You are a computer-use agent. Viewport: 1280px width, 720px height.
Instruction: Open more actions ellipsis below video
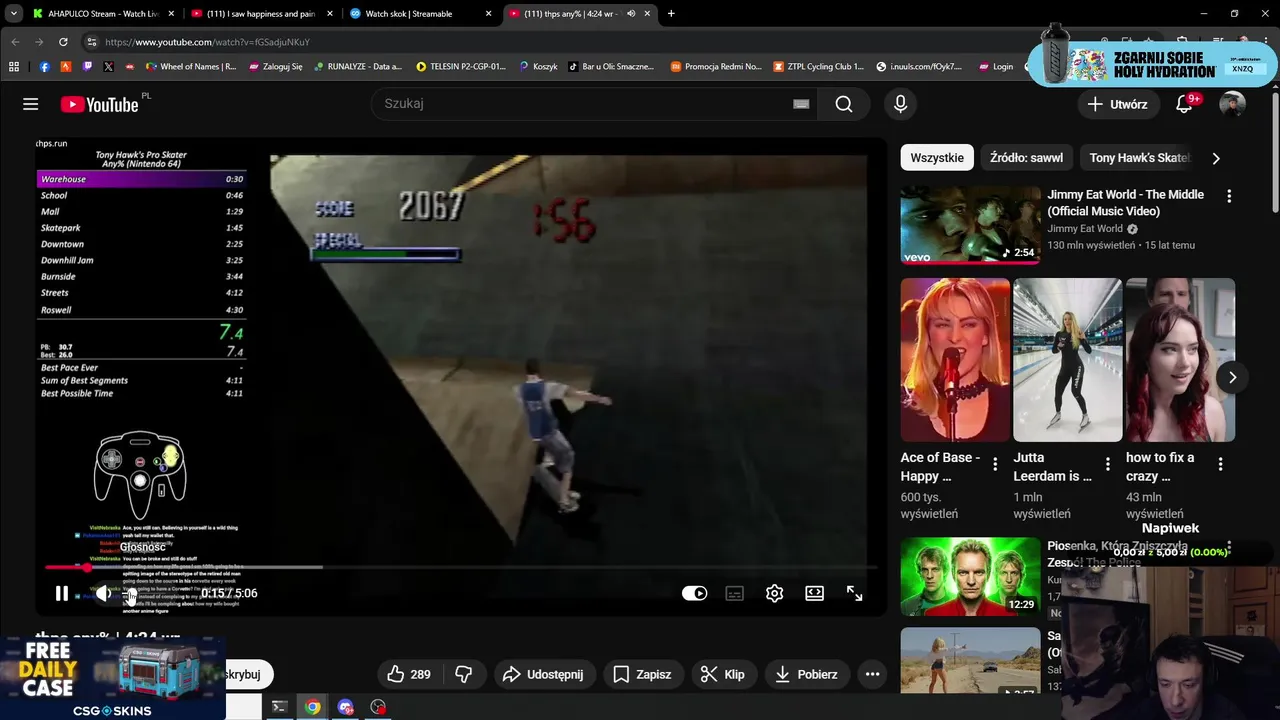pos(872,674)
